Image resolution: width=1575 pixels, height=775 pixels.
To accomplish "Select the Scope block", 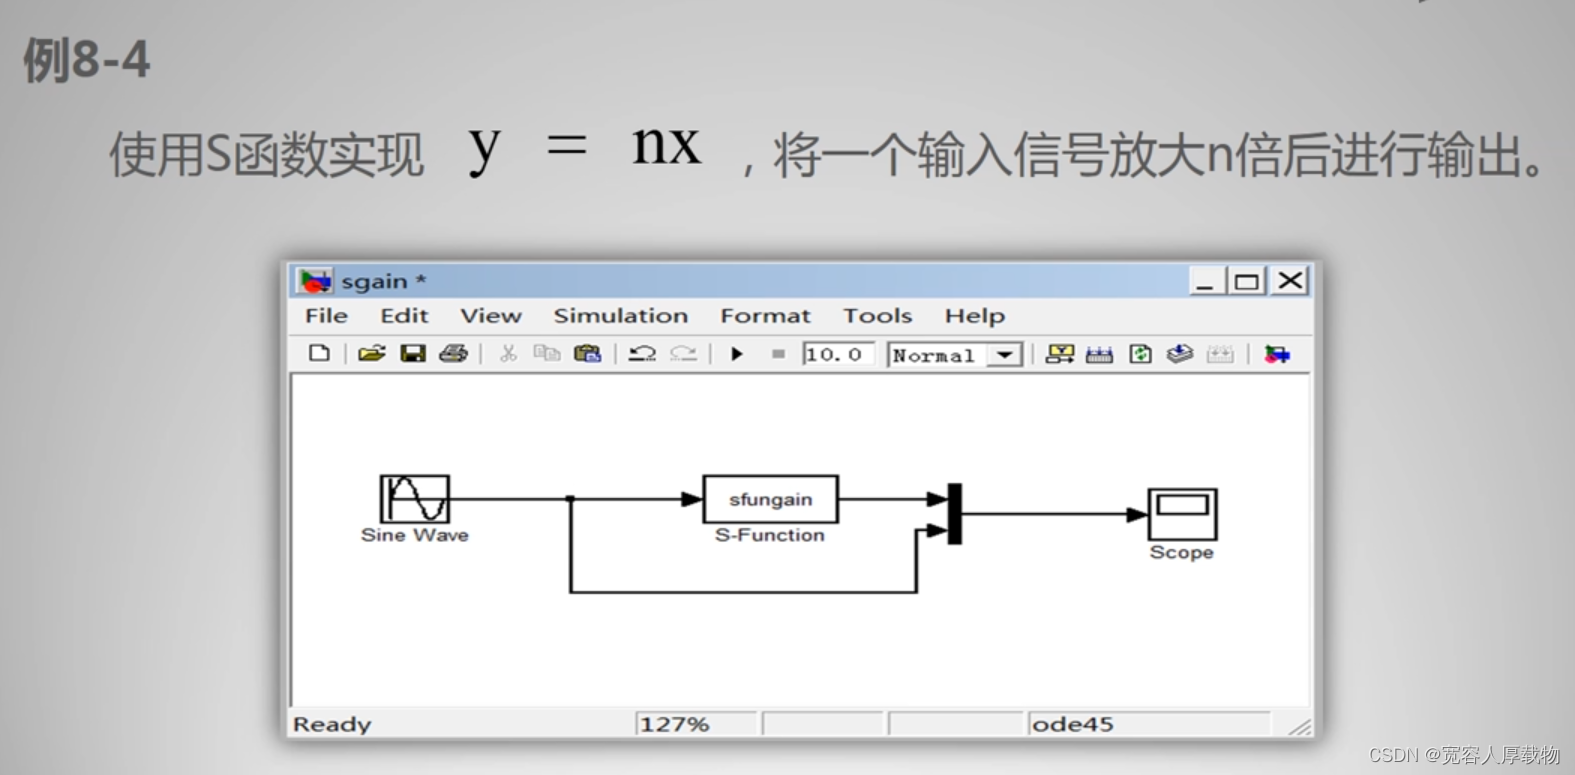I will (1182, 514).
